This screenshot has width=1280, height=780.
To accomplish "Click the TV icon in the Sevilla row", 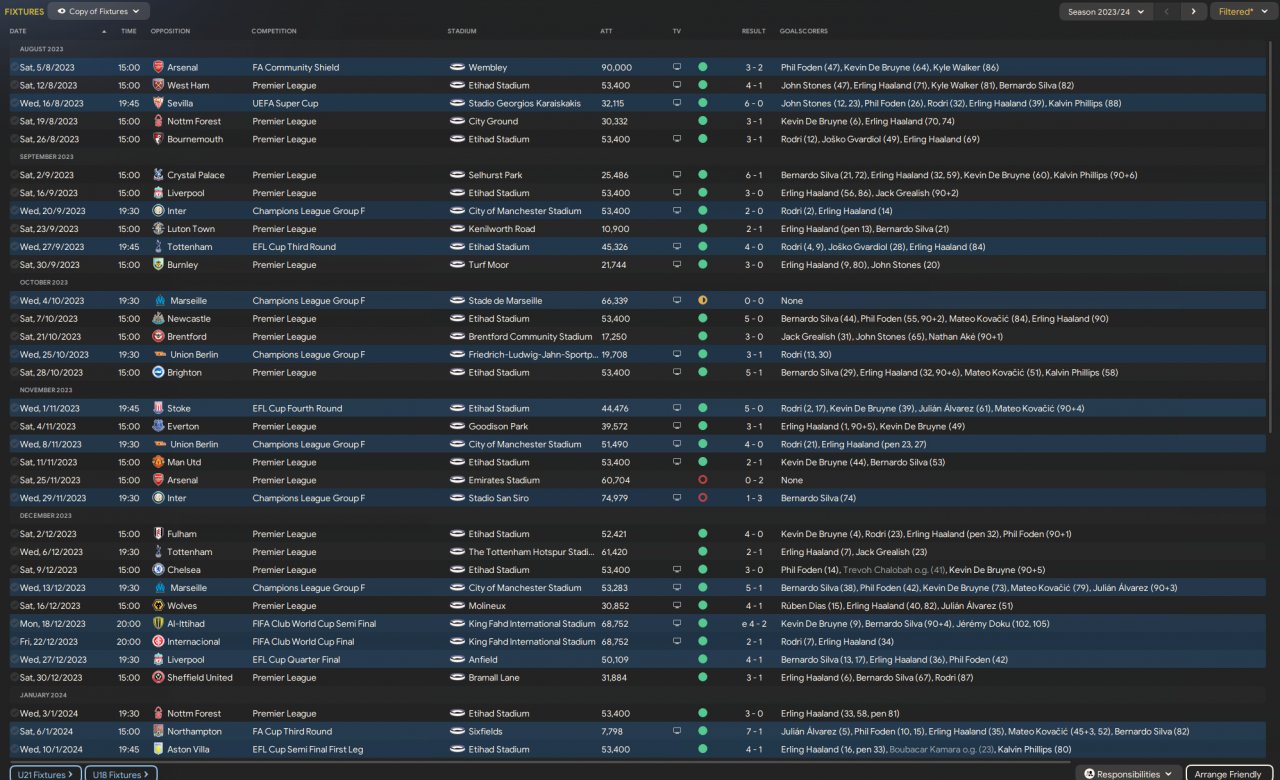I will (677, 103).
